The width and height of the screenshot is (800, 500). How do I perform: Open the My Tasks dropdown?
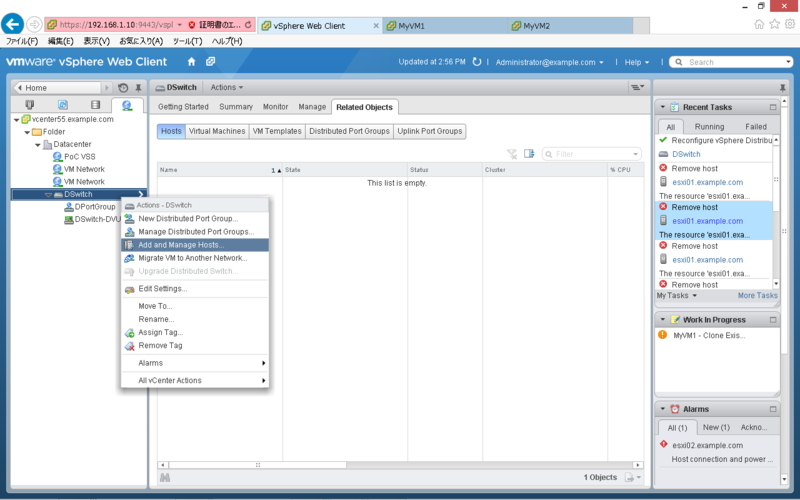[x=677, y=295]
